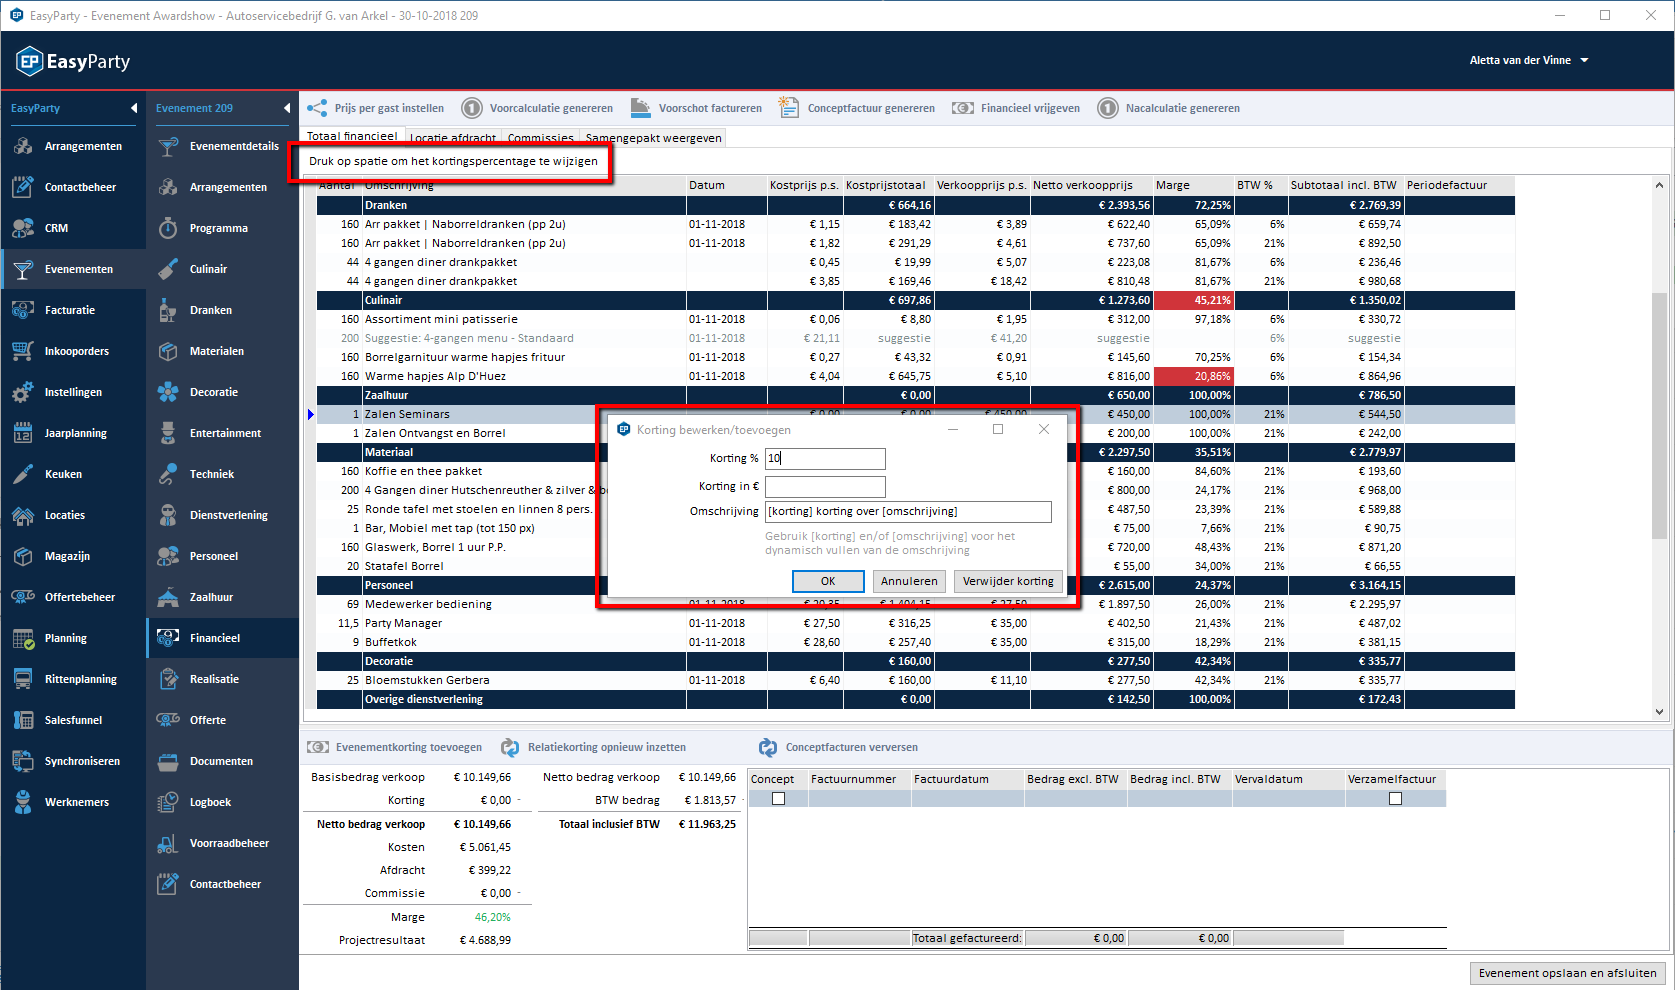Open the Magazijn module

73,556
